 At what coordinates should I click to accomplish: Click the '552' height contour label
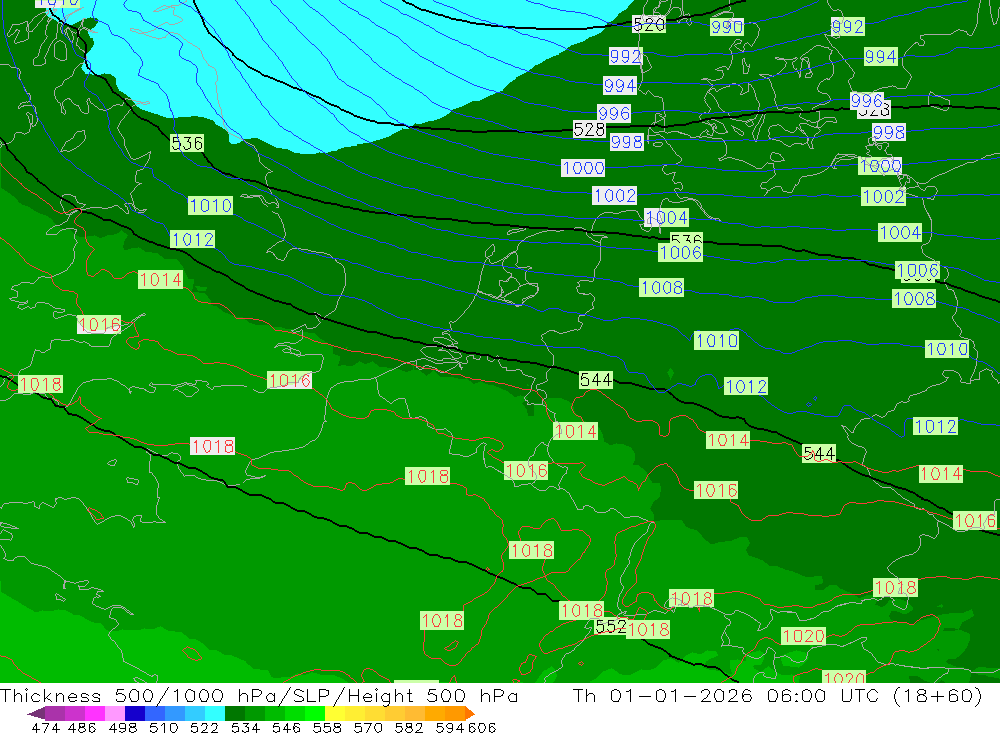(x=610, y=626)
